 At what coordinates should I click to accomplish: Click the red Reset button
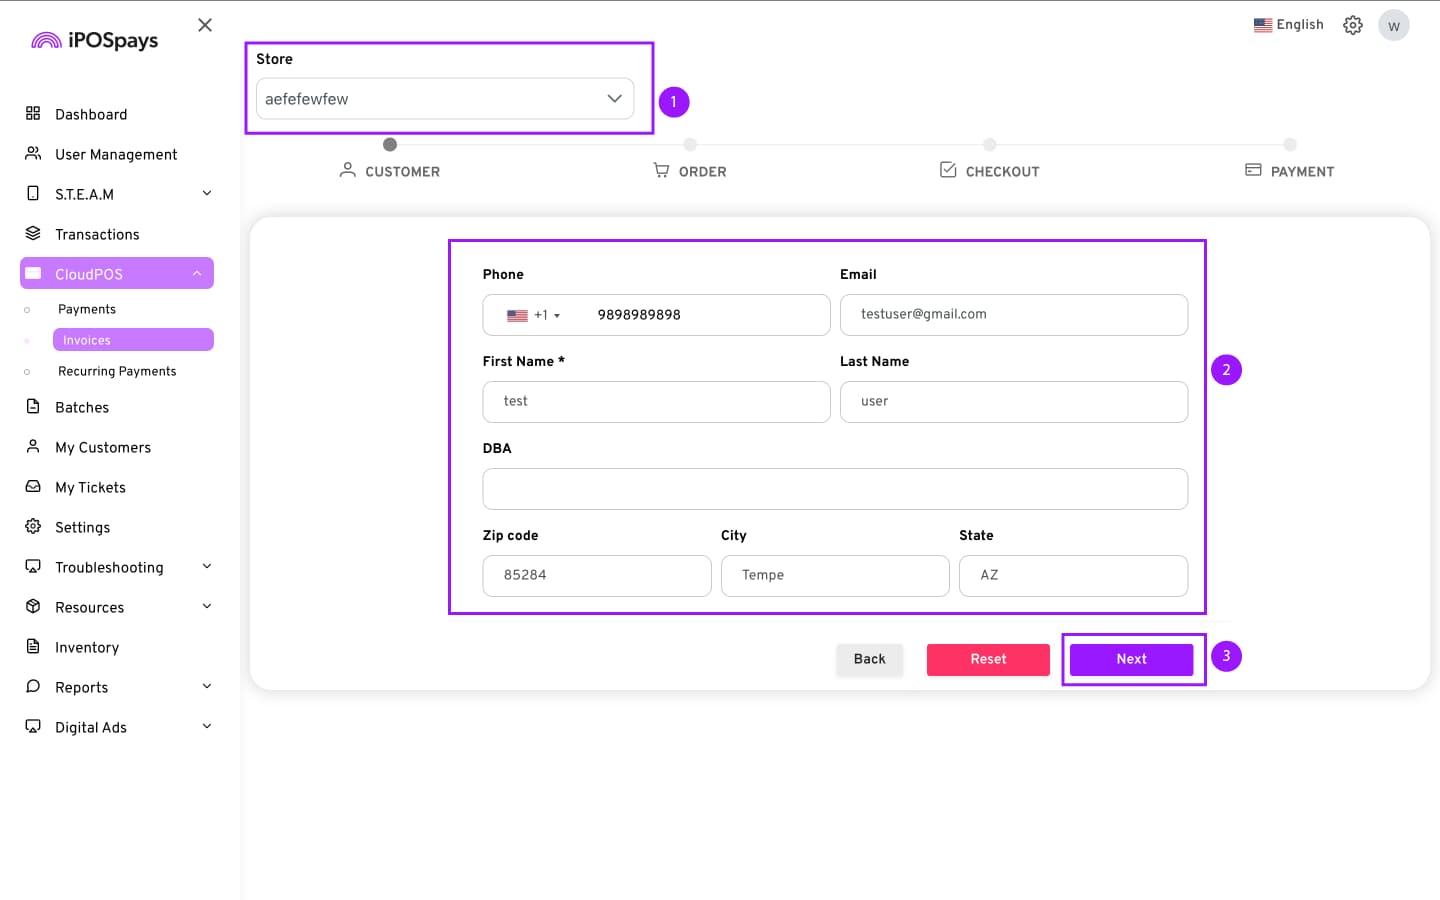[988, 659]
